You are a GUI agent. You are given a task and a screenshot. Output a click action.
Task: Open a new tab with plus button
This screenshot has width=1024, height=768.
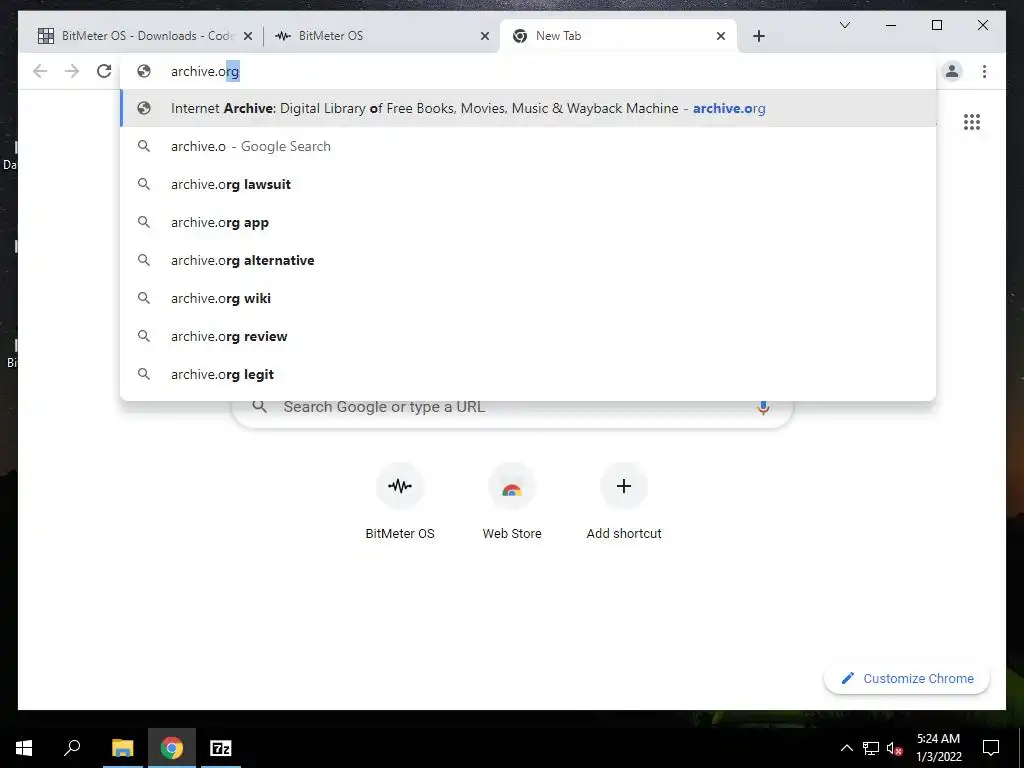pos(758,36)
